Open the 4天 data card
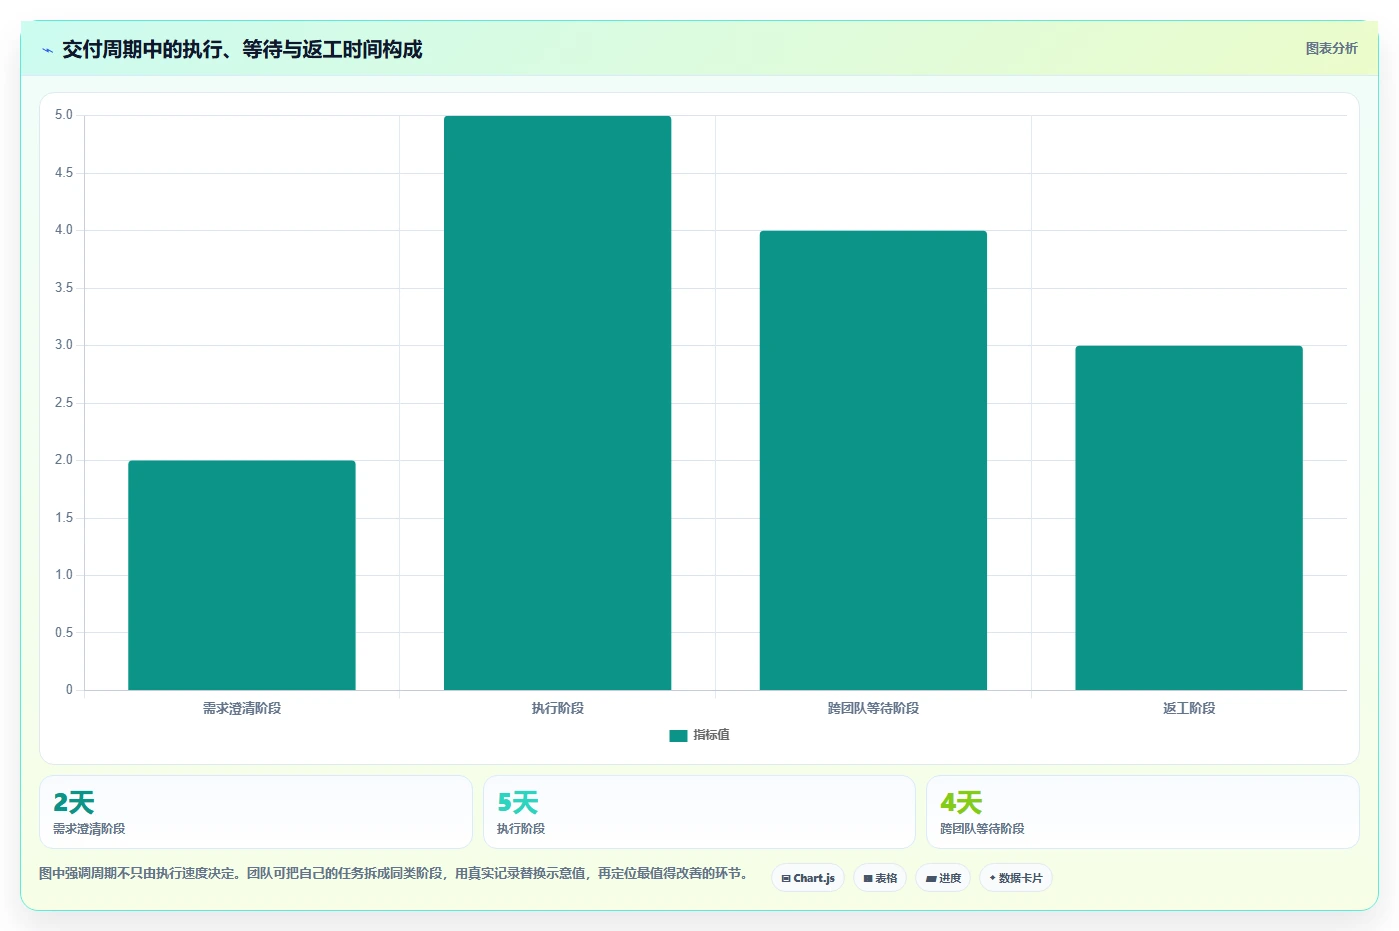 (x=1142, y=812)
